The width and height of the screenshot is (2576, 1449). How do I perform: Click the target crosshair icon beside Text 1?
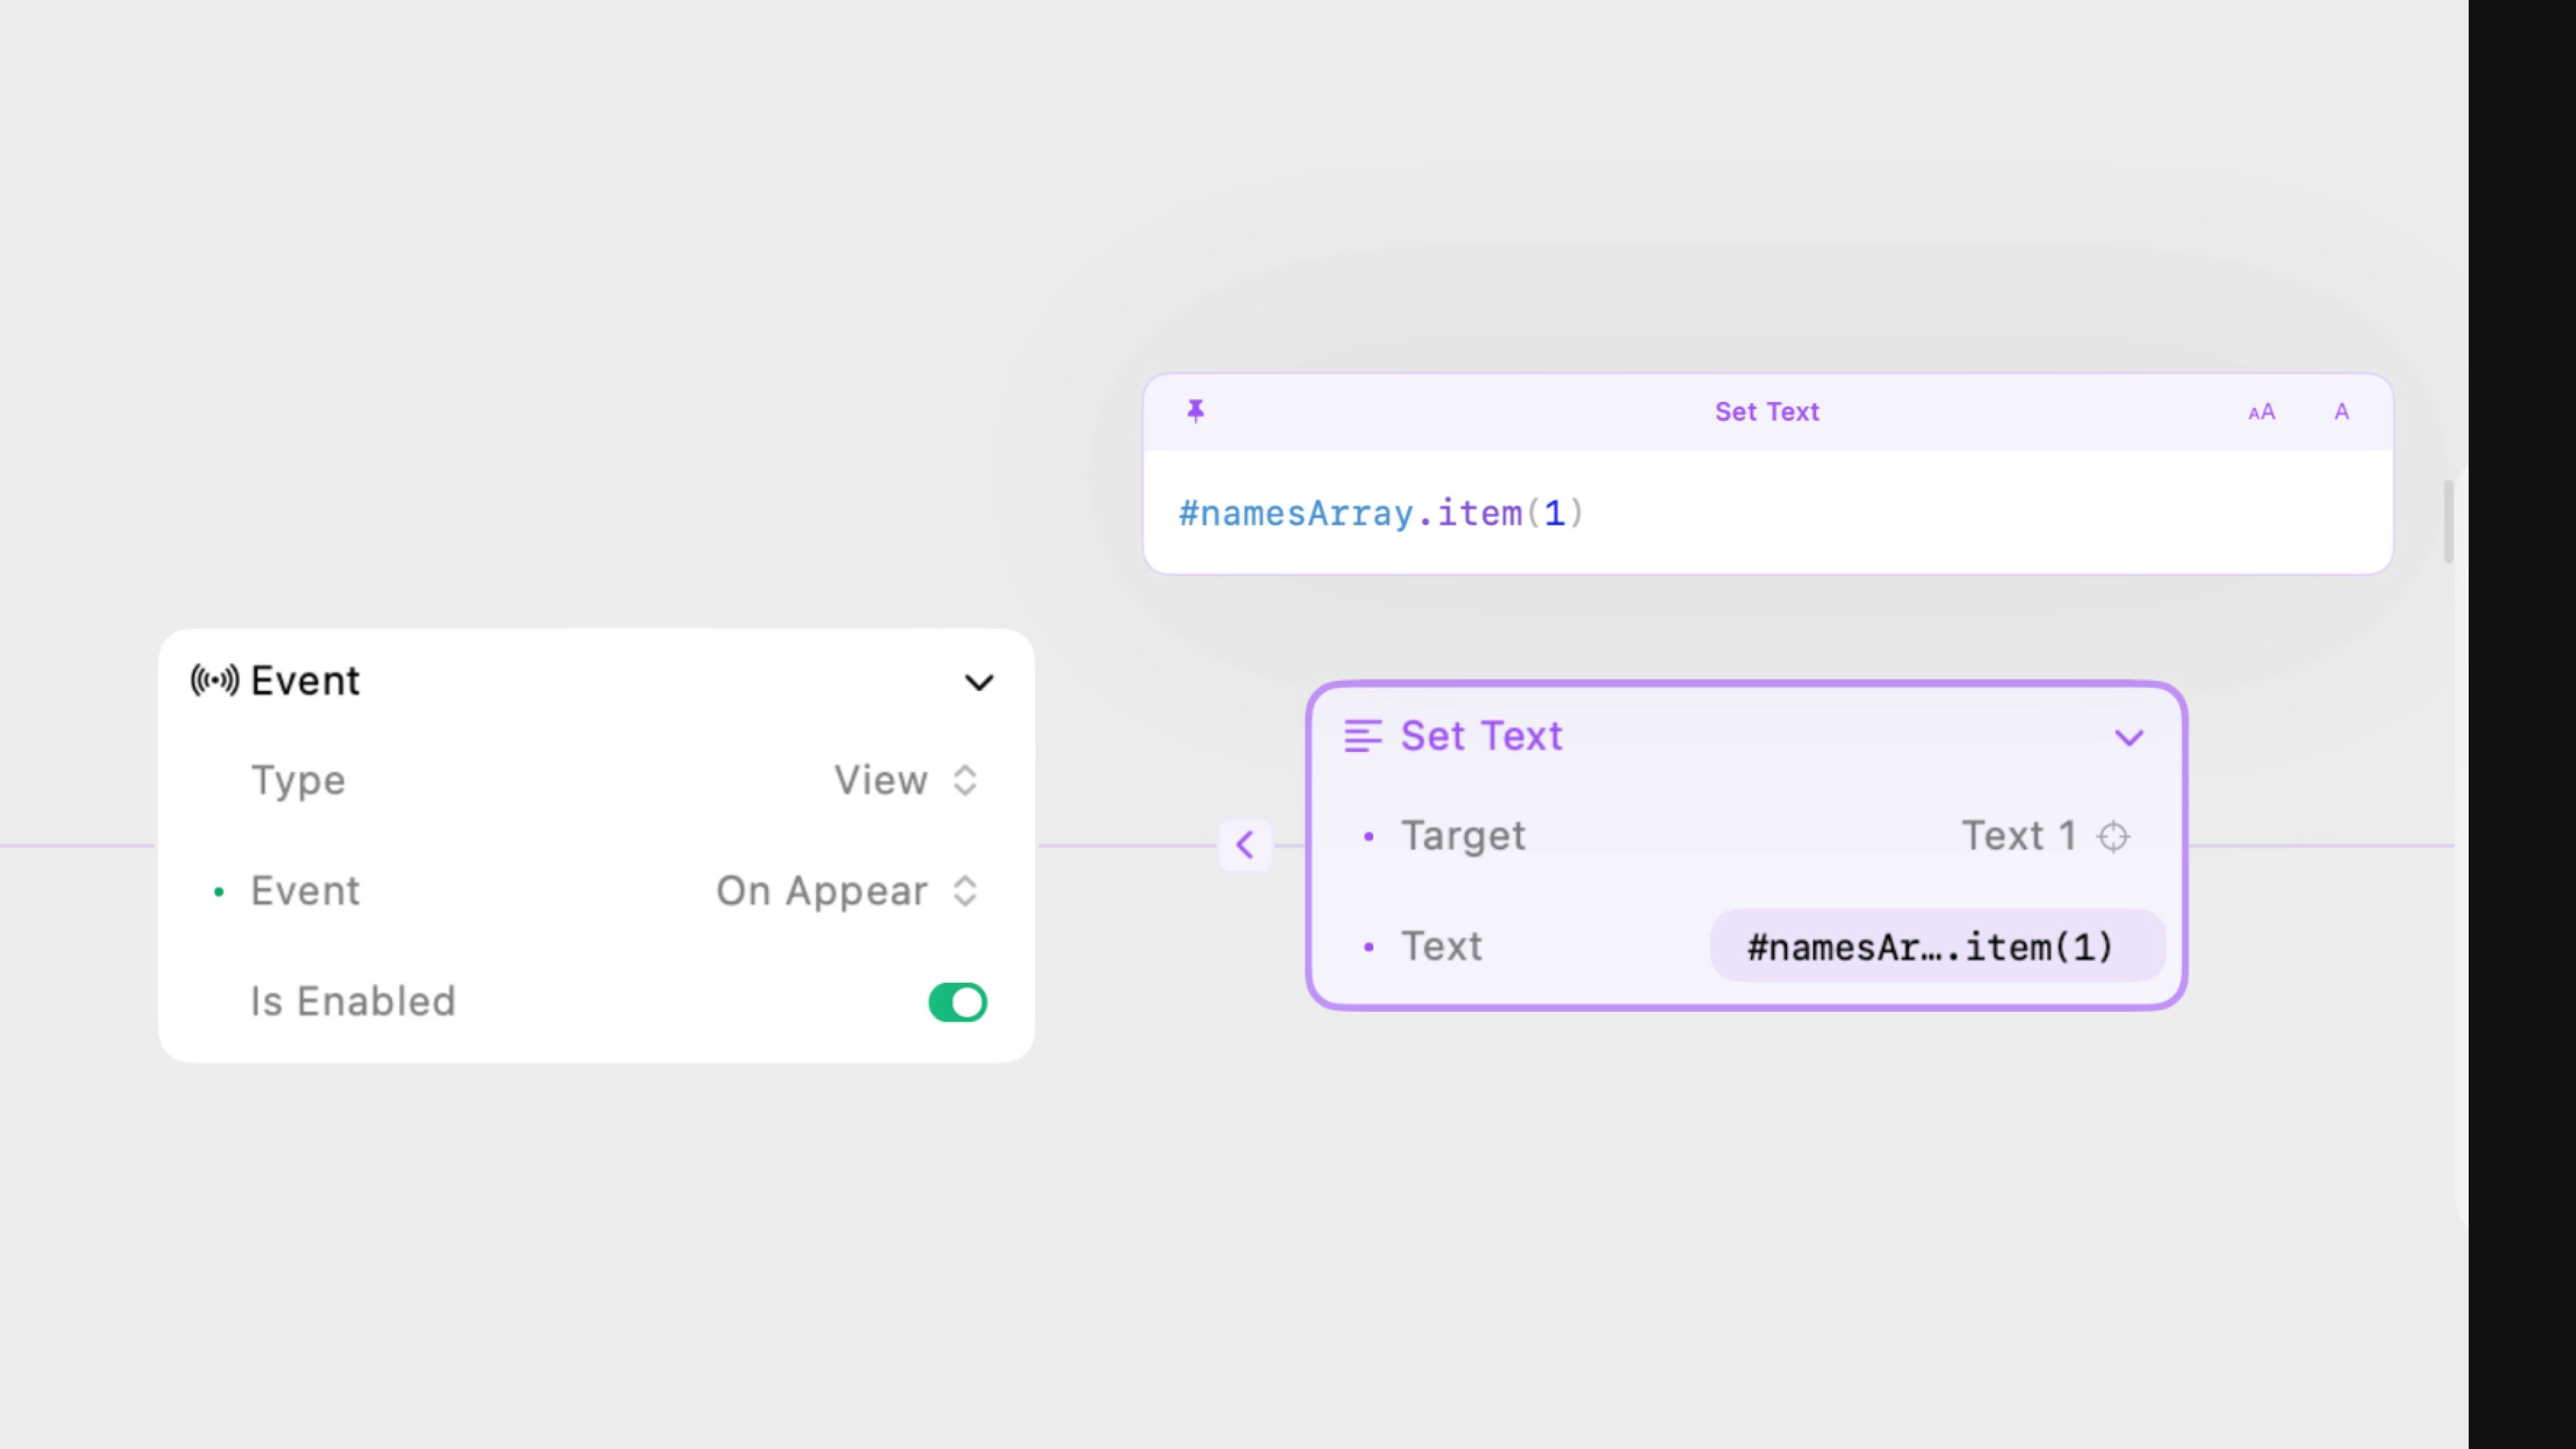tap(2113, 836)
